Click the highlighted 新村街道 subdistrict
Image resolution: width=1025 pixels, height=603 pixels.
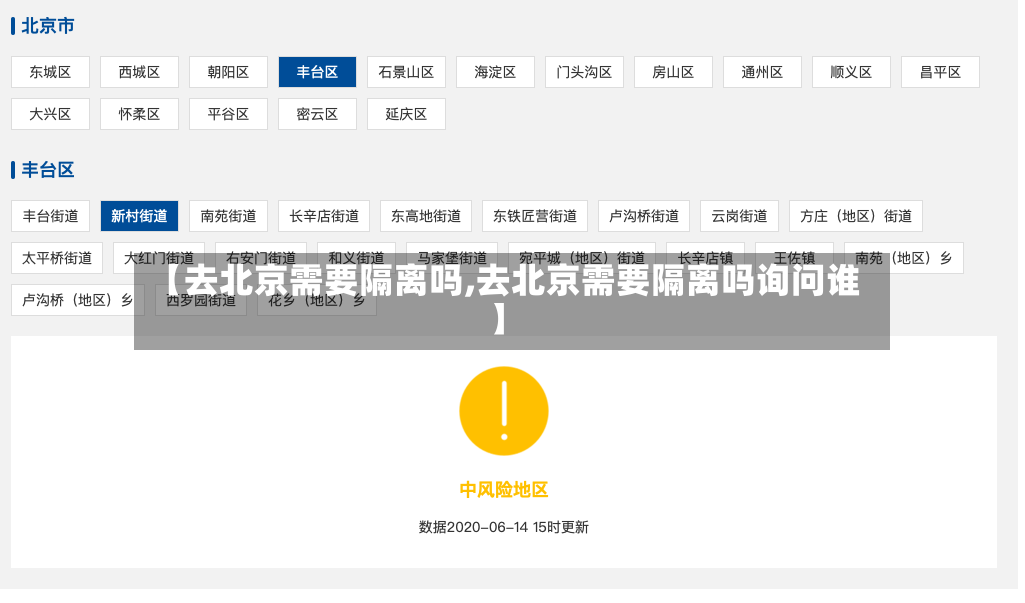pyautogui.click(x=139, y=216)
